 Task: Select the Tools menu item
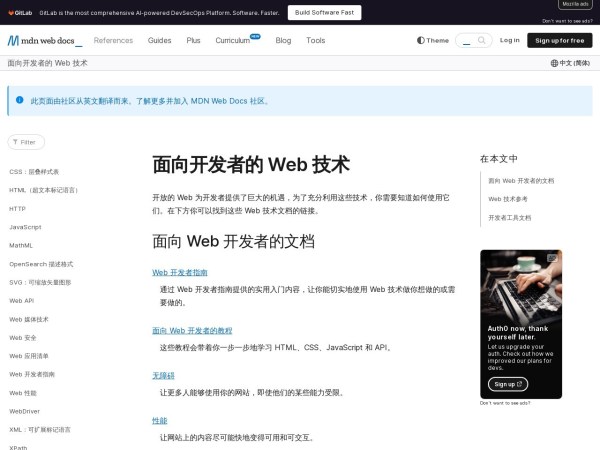(x=315, y=40)
